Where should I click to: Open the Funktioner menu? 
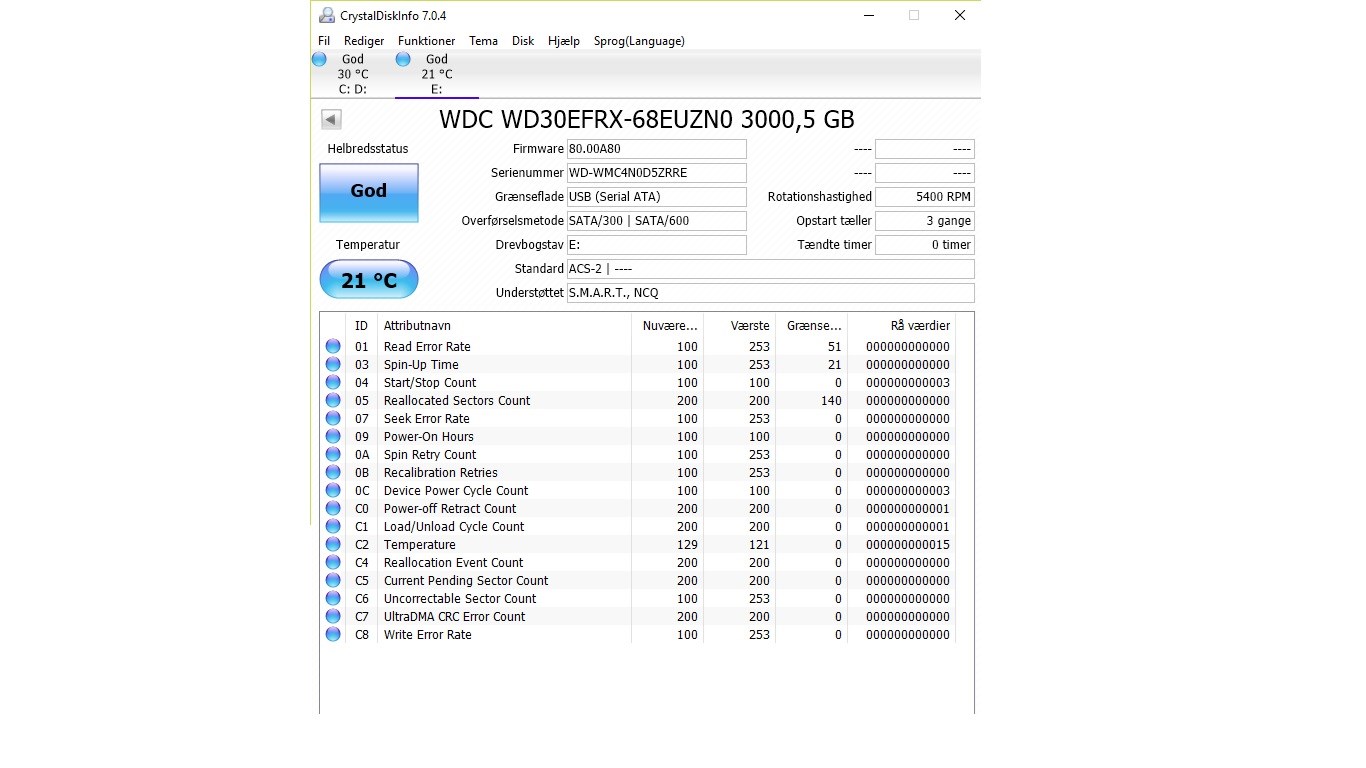pos(426,41)
